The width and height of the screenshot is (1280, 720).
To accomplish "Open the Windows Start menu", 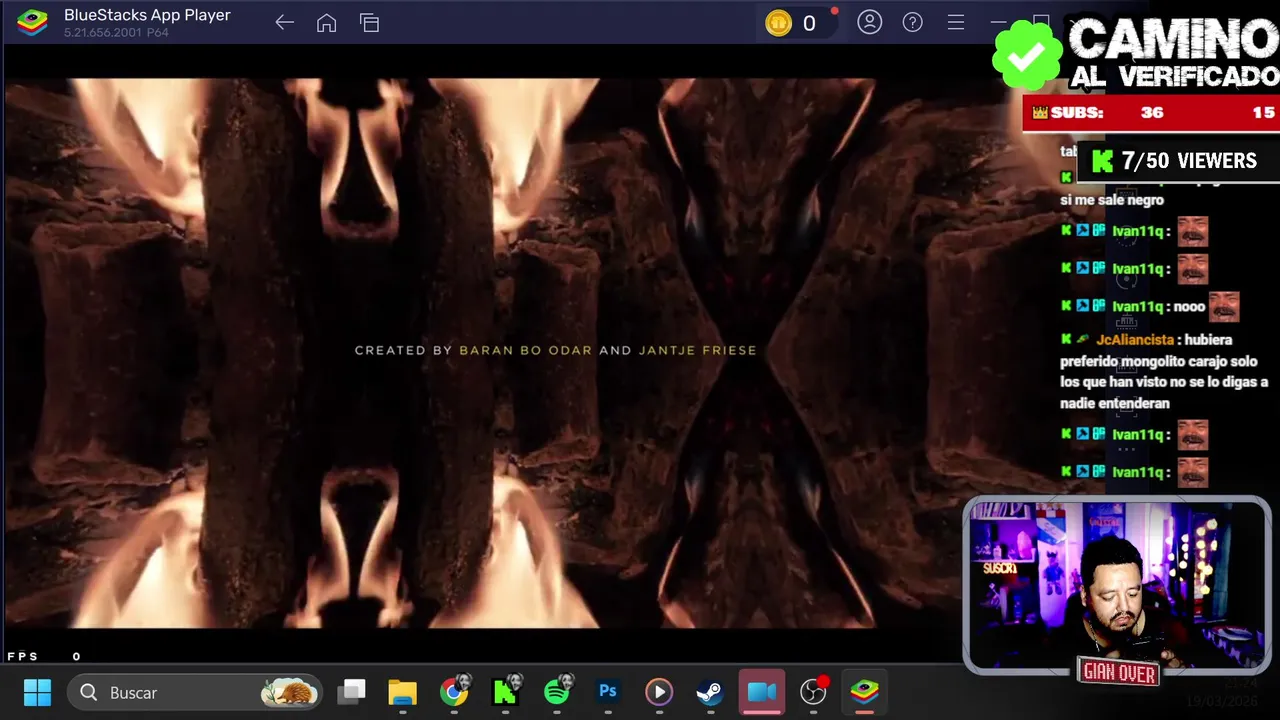I will click(37, 692).
